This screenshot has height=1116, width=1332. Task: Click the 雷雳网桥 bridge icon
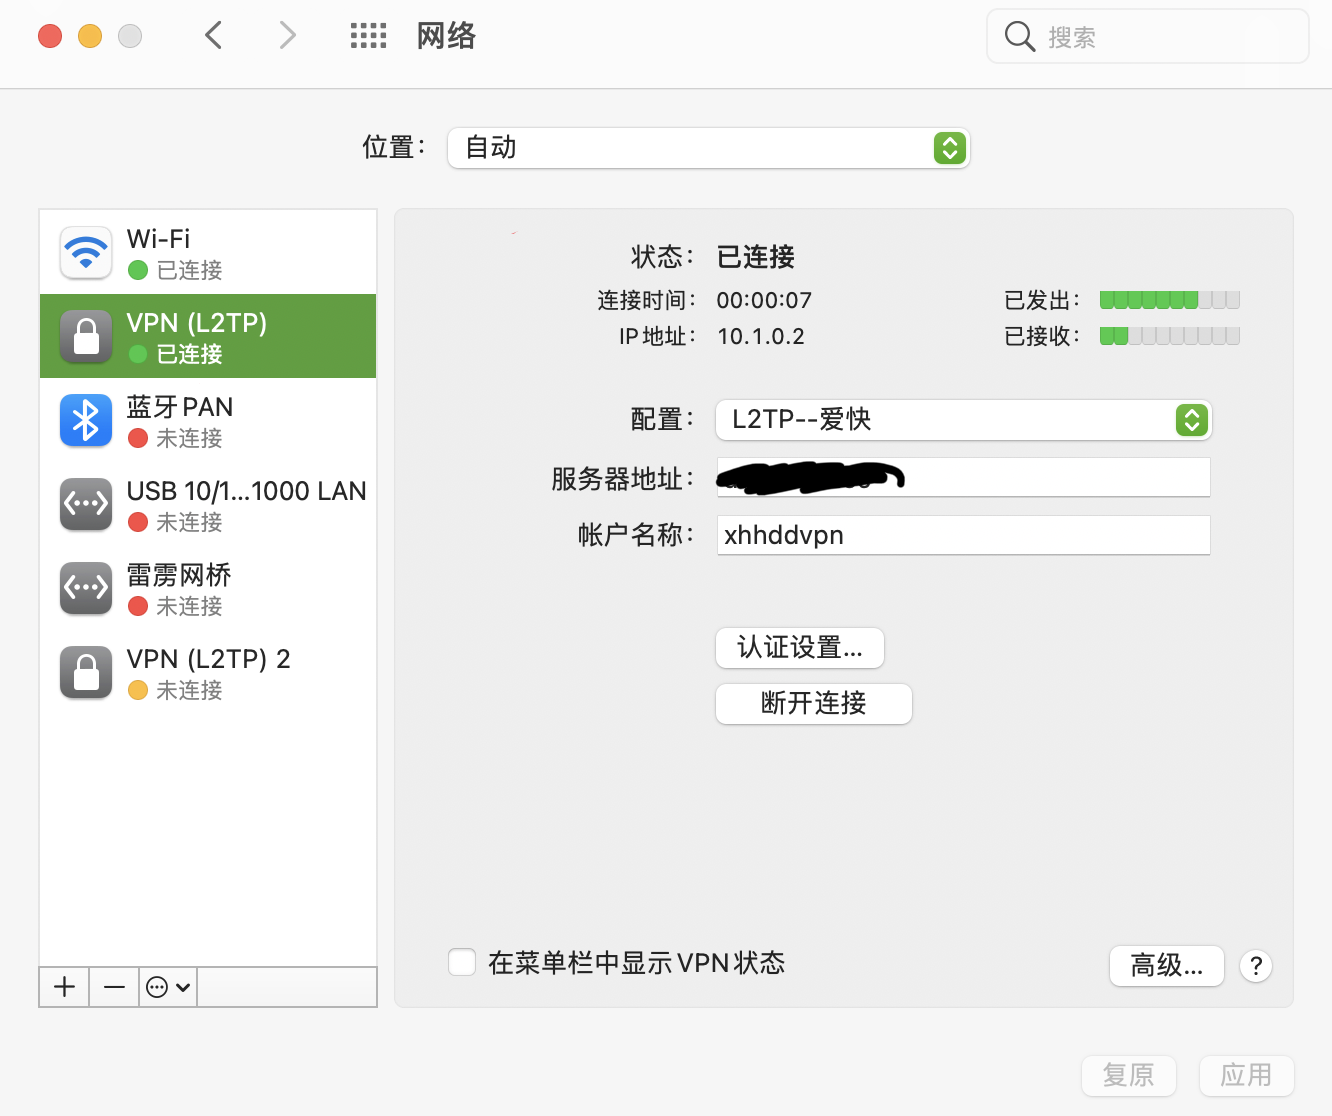point(86,588)
